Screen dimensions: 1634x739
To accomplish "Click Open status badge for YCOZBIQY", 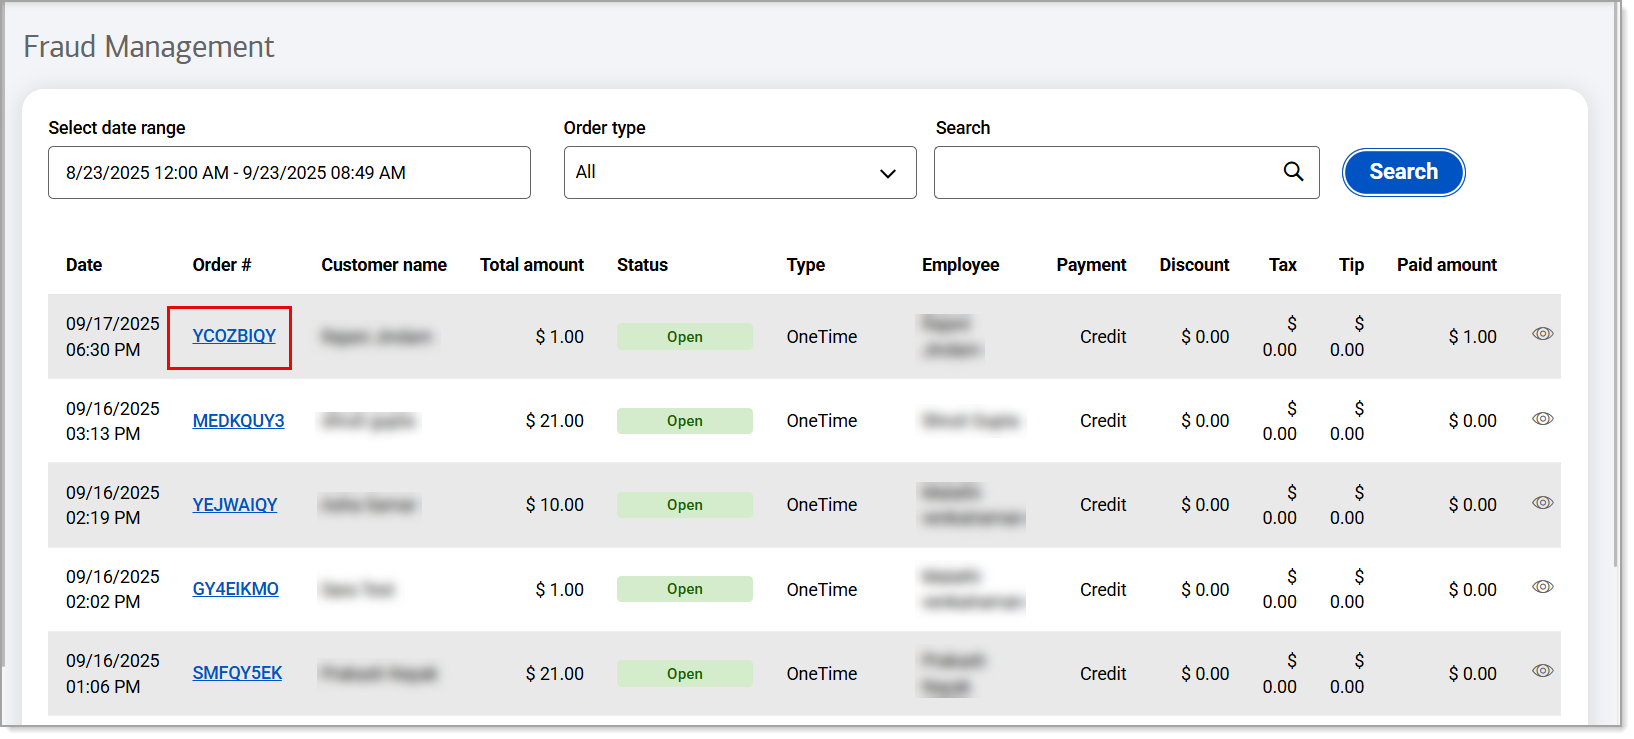I will pos(685,337).
